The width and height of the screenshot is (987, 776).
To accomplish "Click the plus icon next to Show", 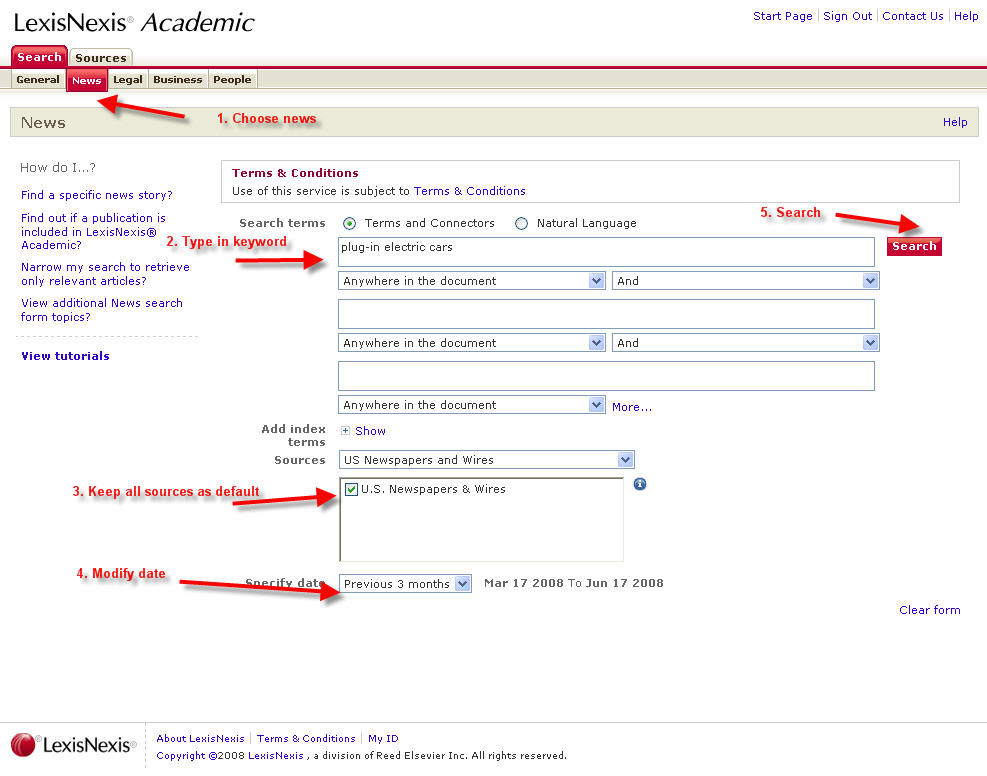I will pos(345,431).
